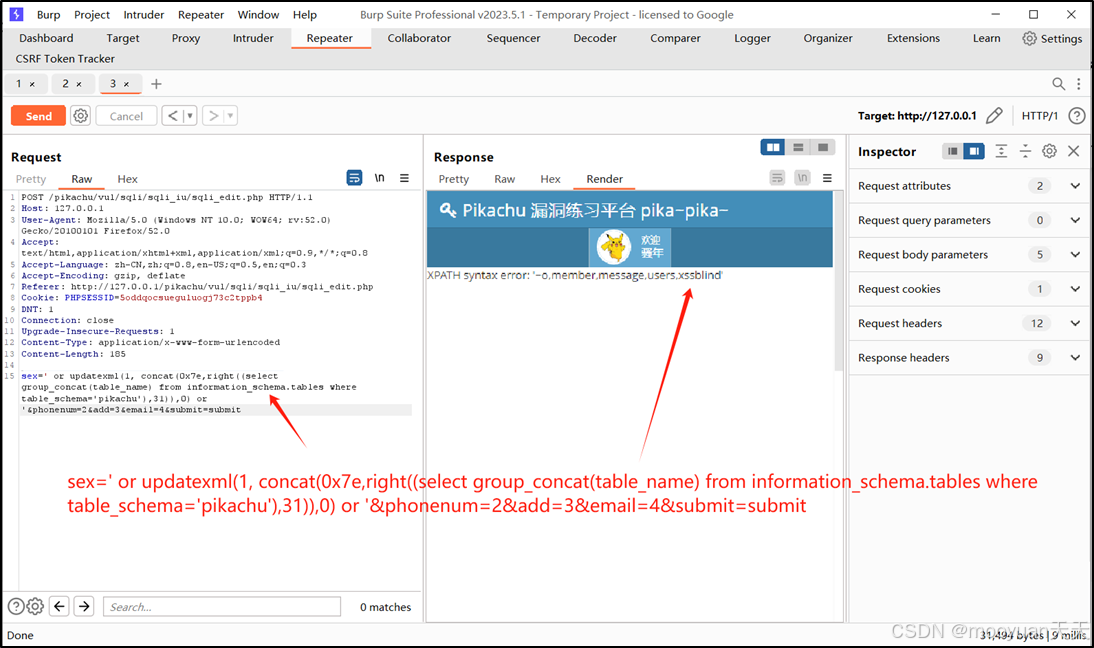
Task: Close Repeater tab 2
Action: (79, 84)
